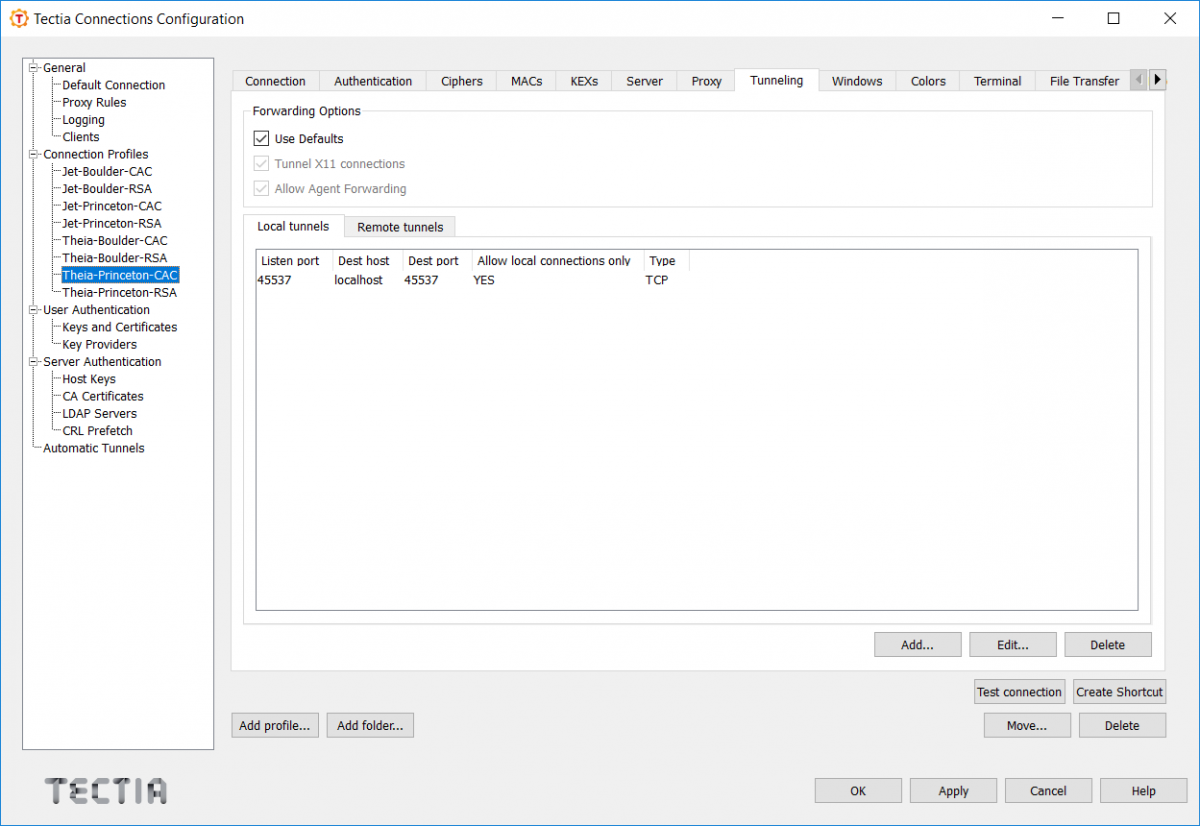
Task: Sort tunnels by Listen port column
Action: tap(294, 261)
